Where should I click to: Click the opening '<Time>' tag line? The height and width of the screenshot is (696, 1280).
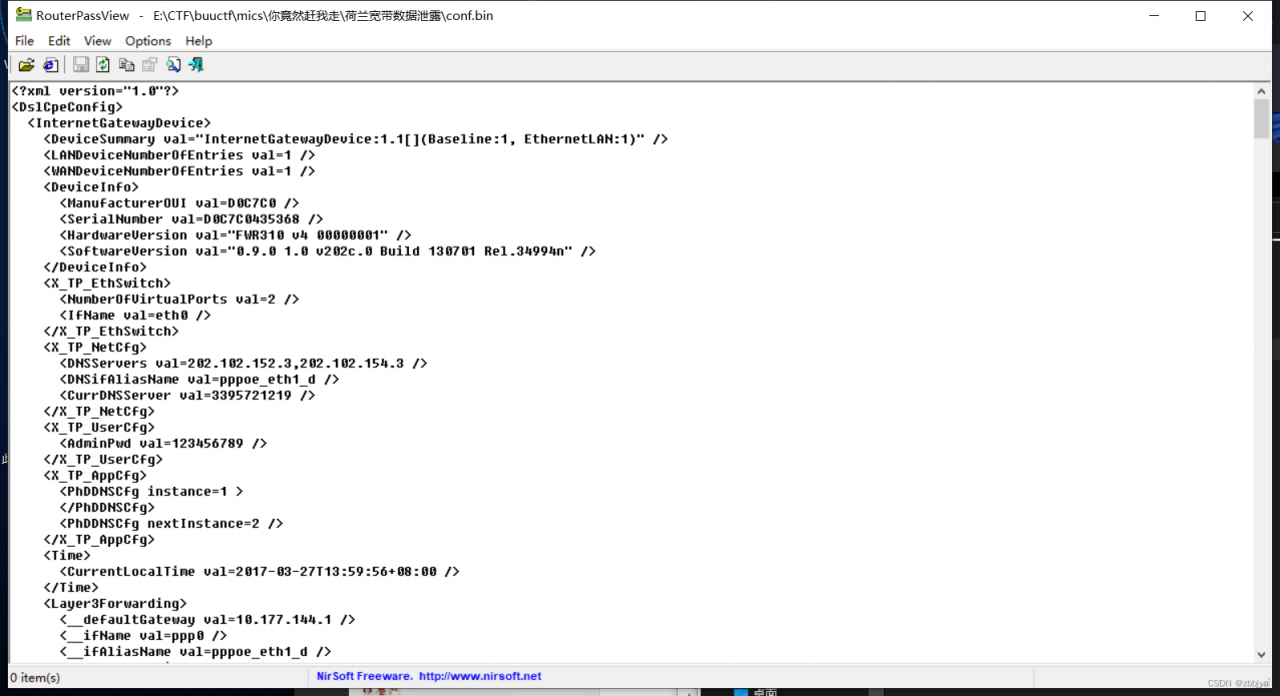coord(67,555)
